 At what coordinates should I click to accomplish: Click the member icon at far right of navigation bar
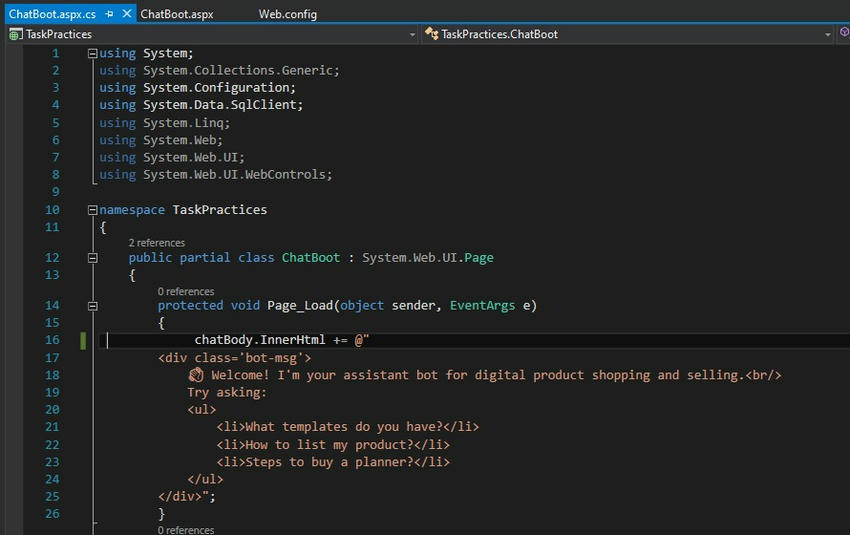click(843, 34)
